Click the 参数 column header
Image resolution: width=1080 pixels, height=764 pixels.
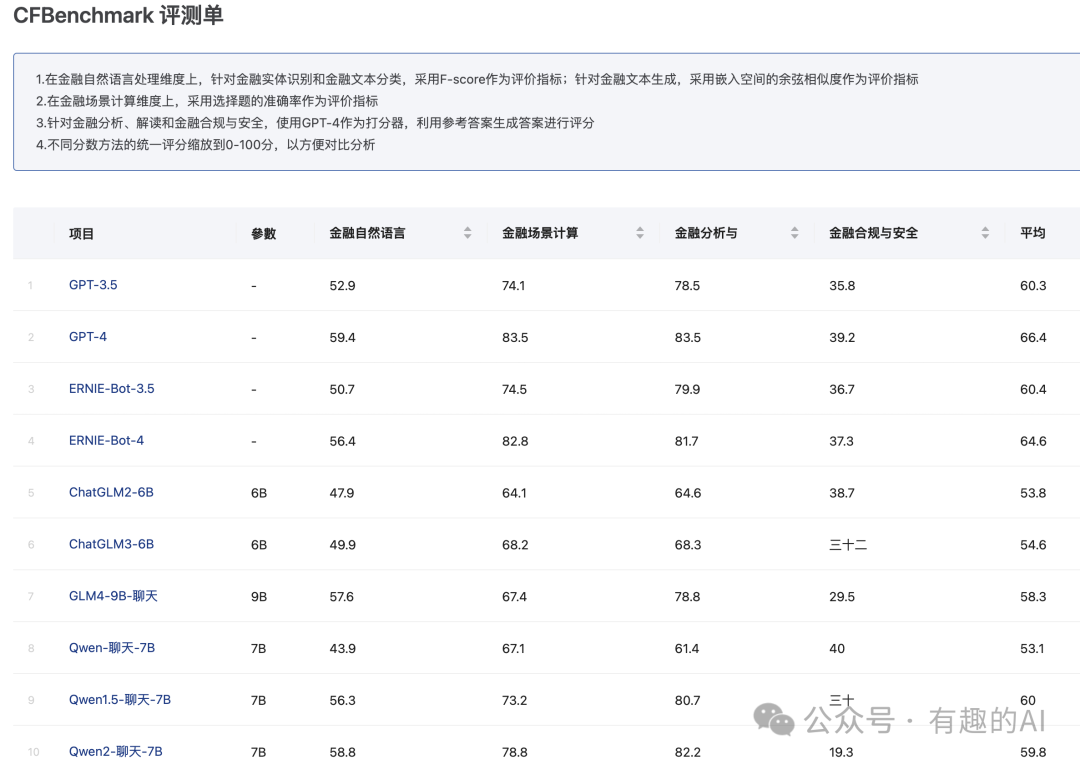(264, 234)
